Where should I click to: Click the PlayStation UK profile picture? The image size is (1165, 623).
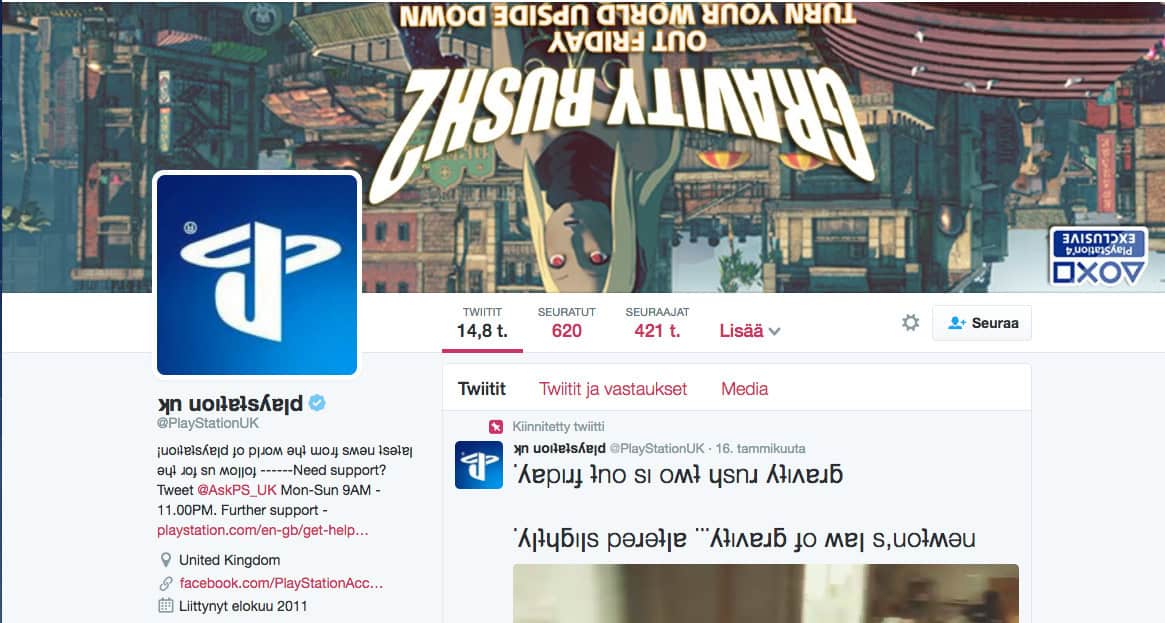(257, 275)
